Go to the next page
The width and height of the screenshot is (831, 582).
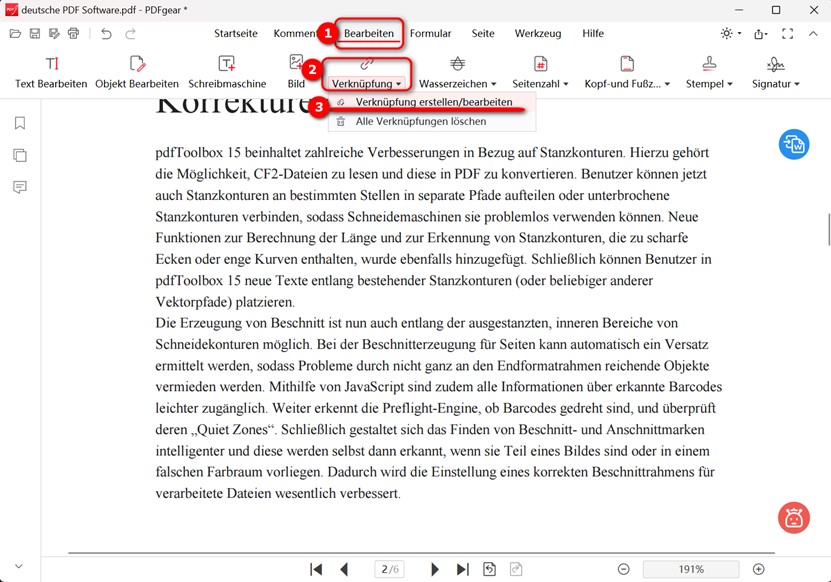[435, 569]
